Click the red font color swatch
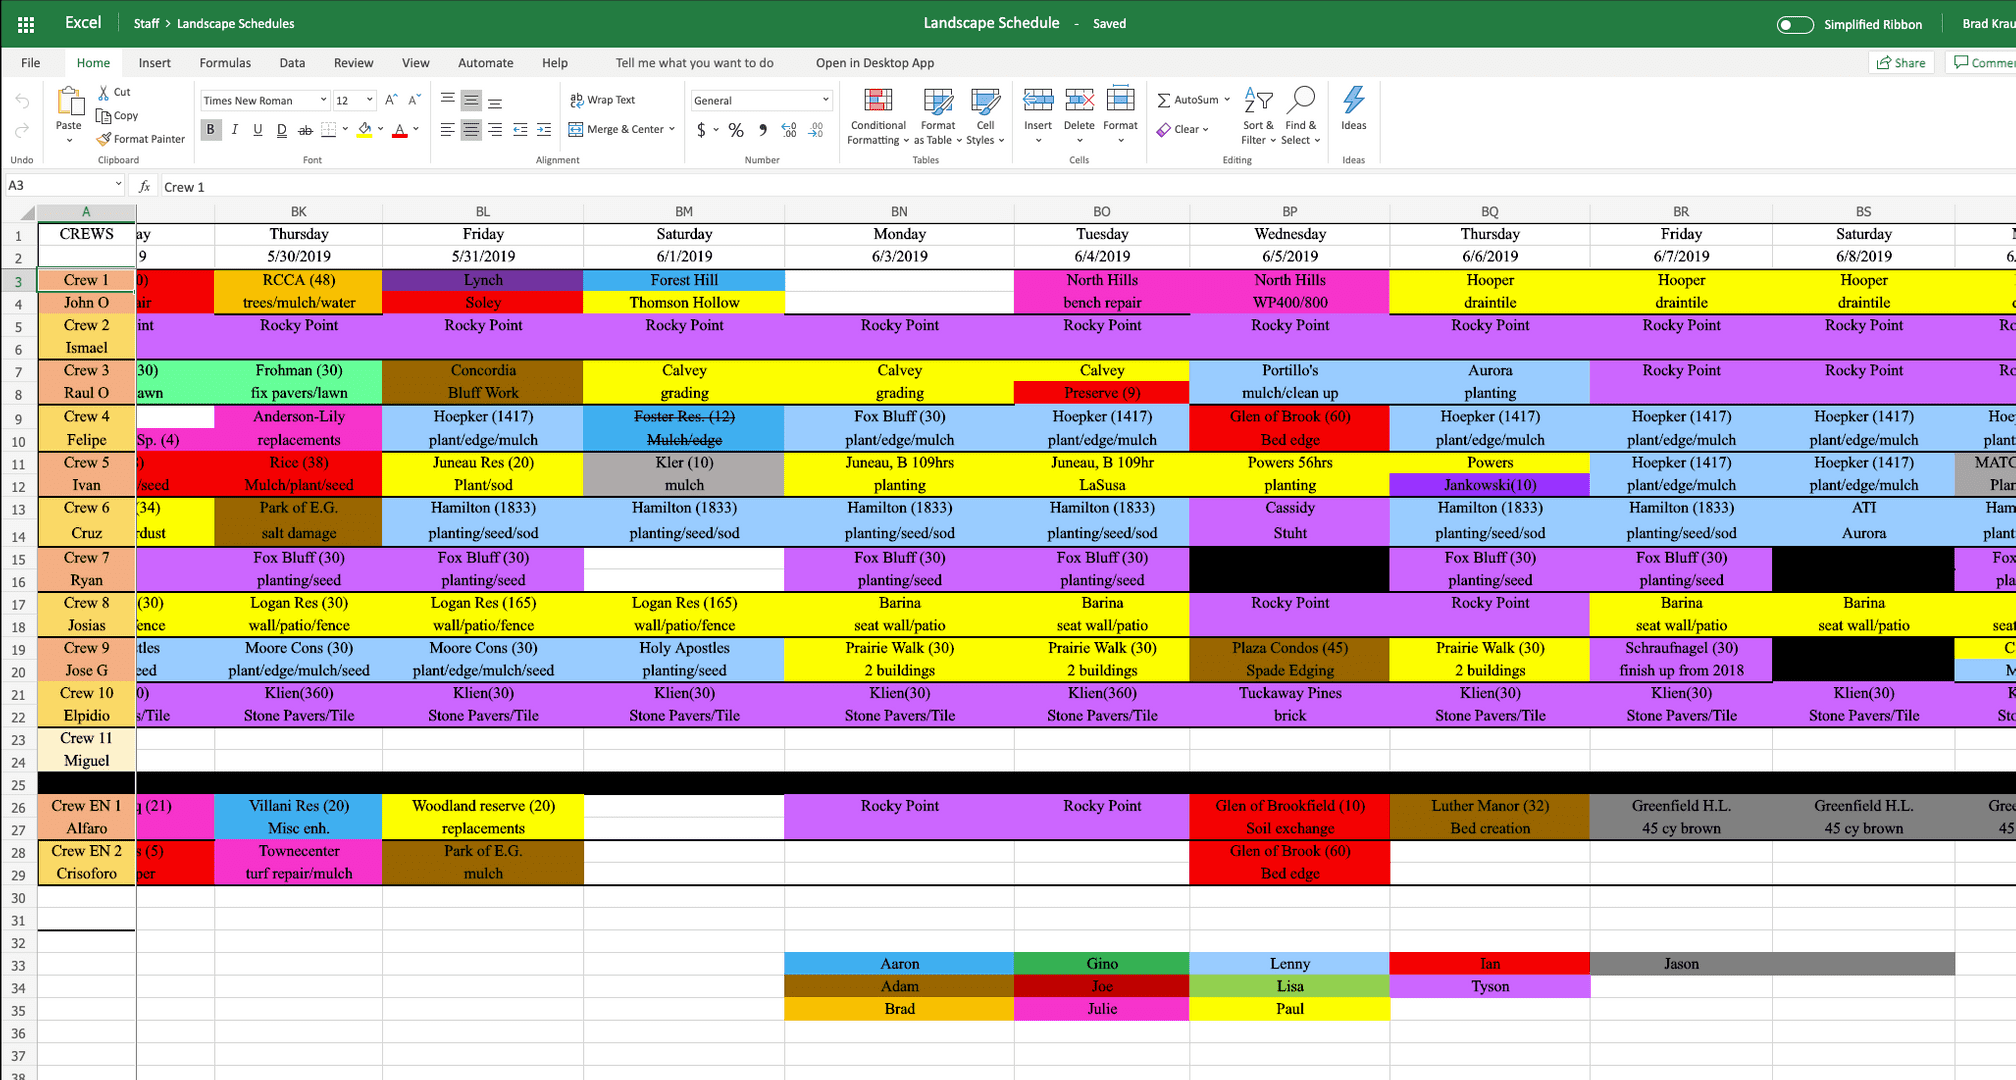Image resolution: width=2016 pixels, height=1080 pixels. [400, 130]
